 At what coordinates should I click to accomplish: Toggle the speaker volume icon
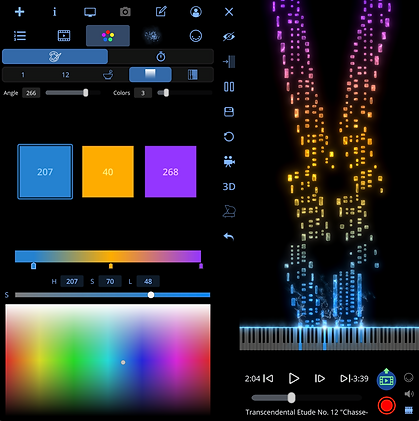point(409,394)
